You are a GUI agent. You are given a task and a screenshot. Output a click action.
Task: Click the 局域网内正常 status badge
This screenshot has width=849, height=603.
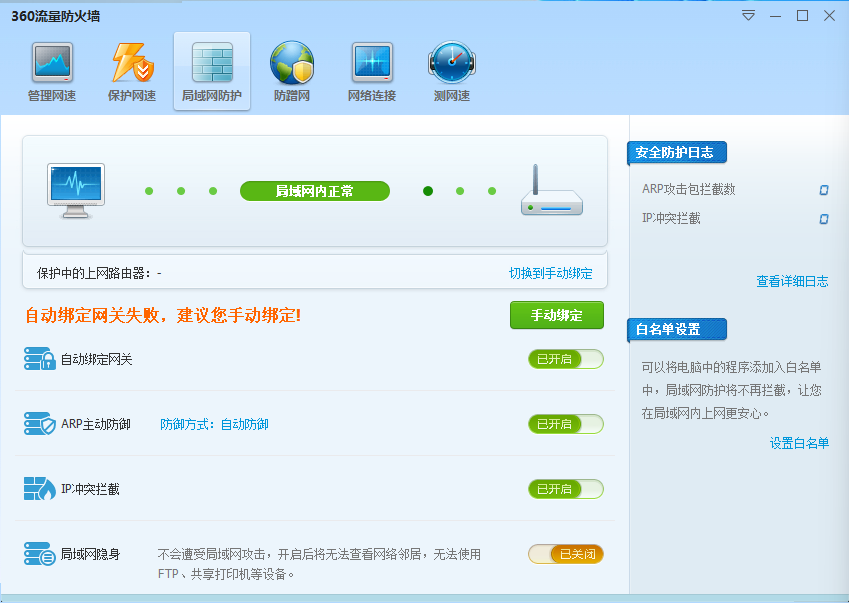pos(315,191)
